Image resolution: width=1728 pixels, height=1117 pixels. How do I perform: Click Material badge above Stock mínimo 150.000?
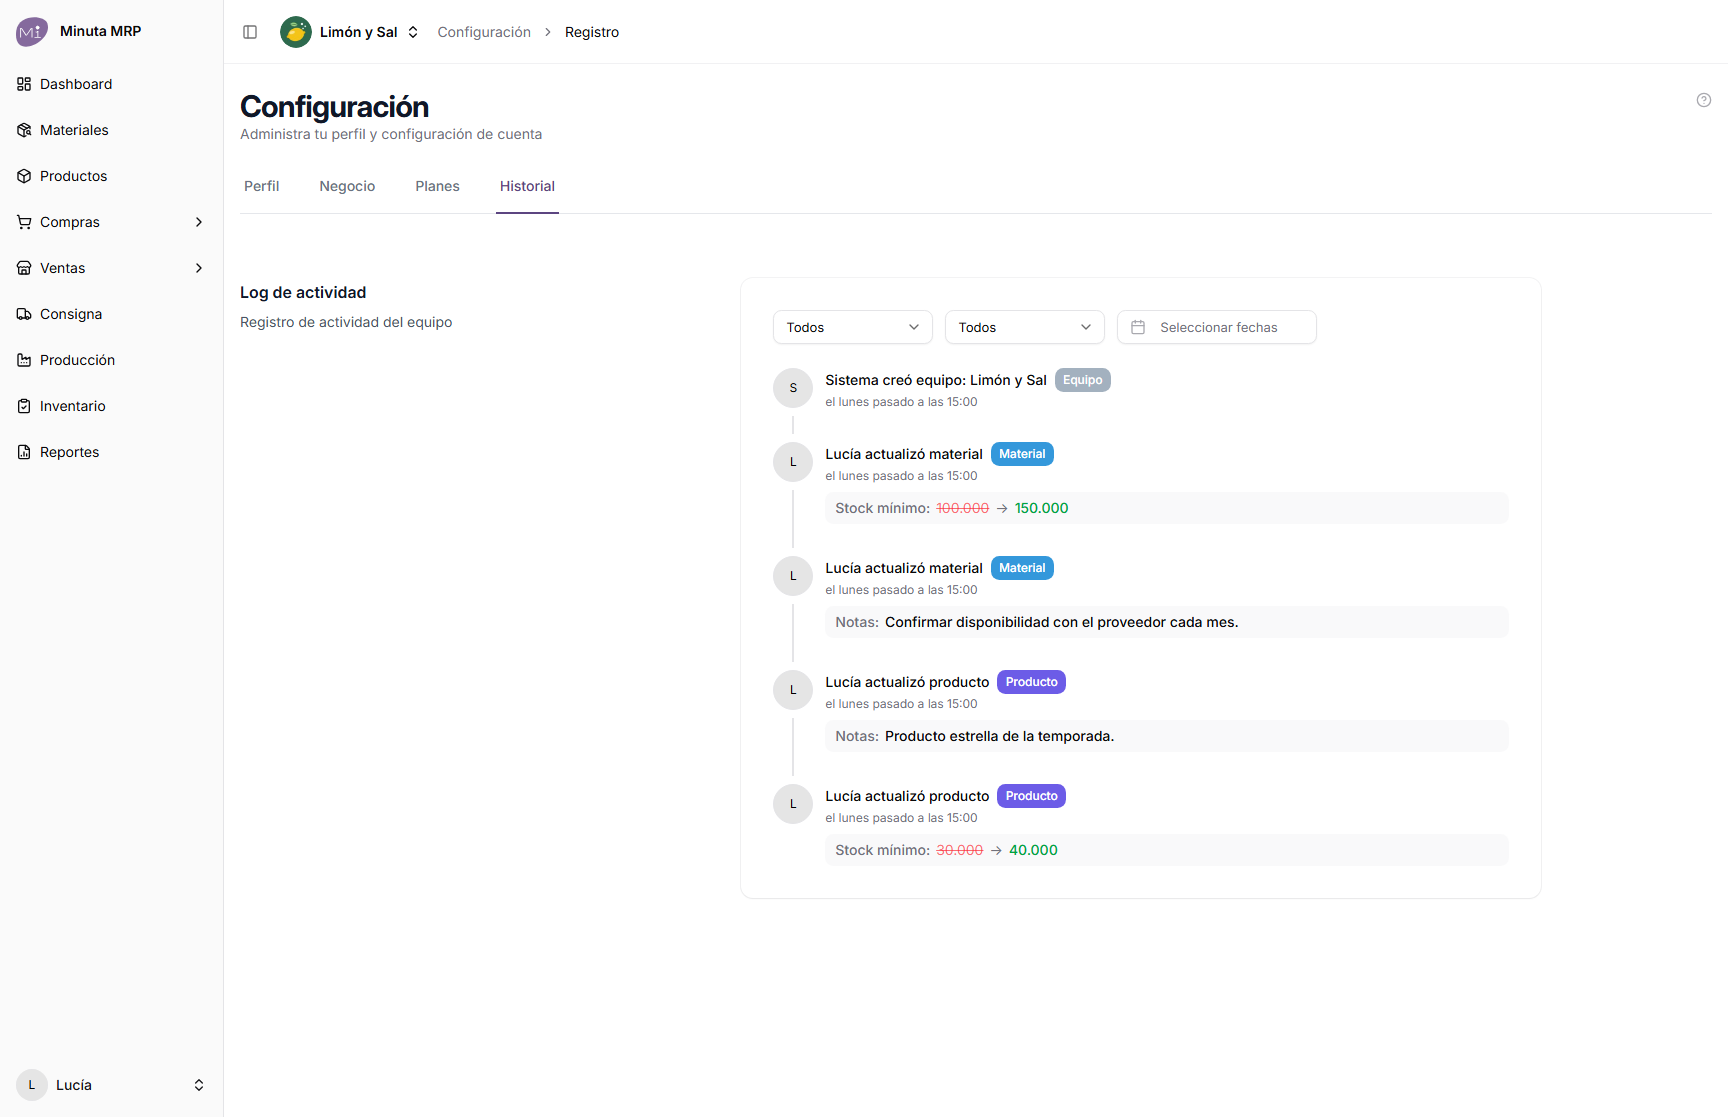(x=1022, y=454)
